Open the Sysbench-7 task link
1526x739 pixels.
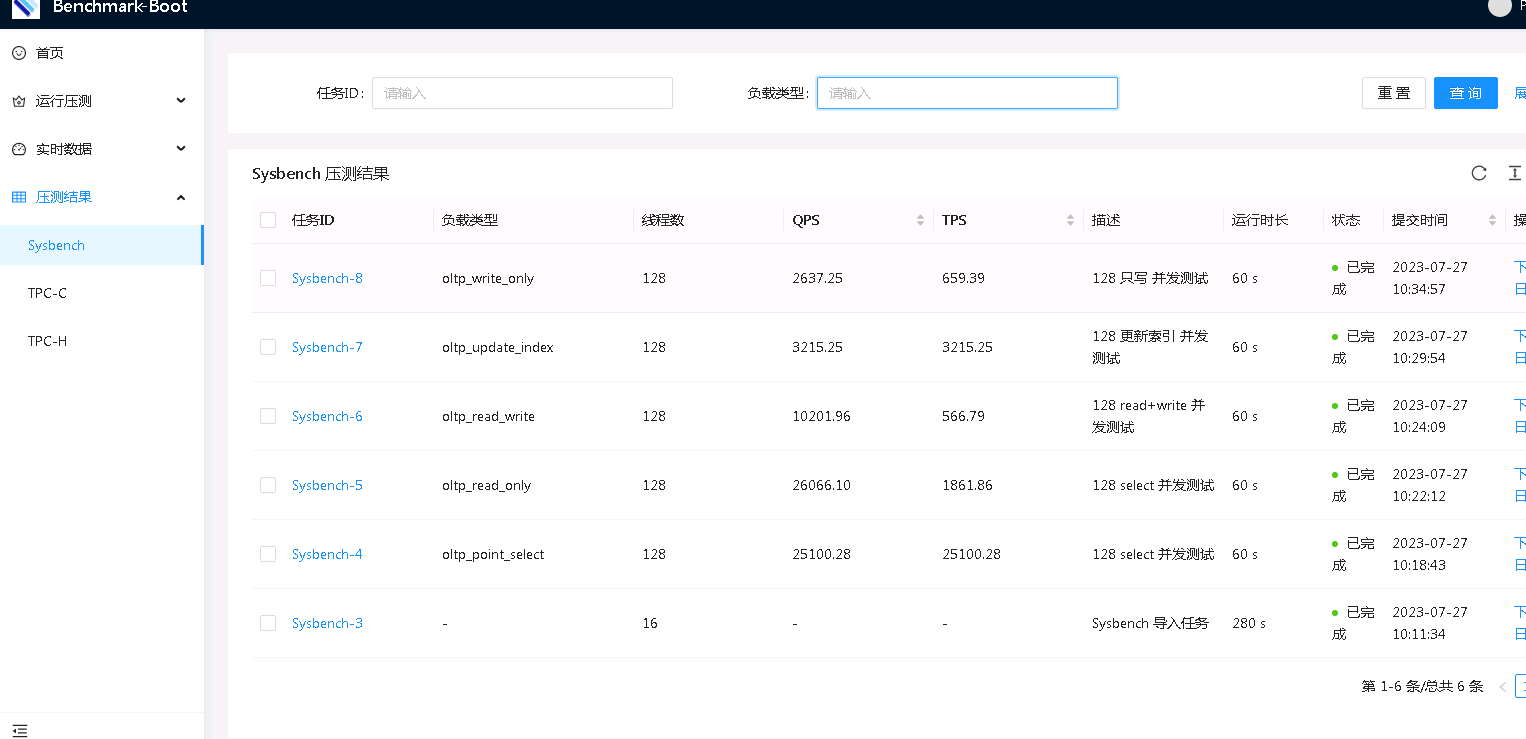[327, 347]
